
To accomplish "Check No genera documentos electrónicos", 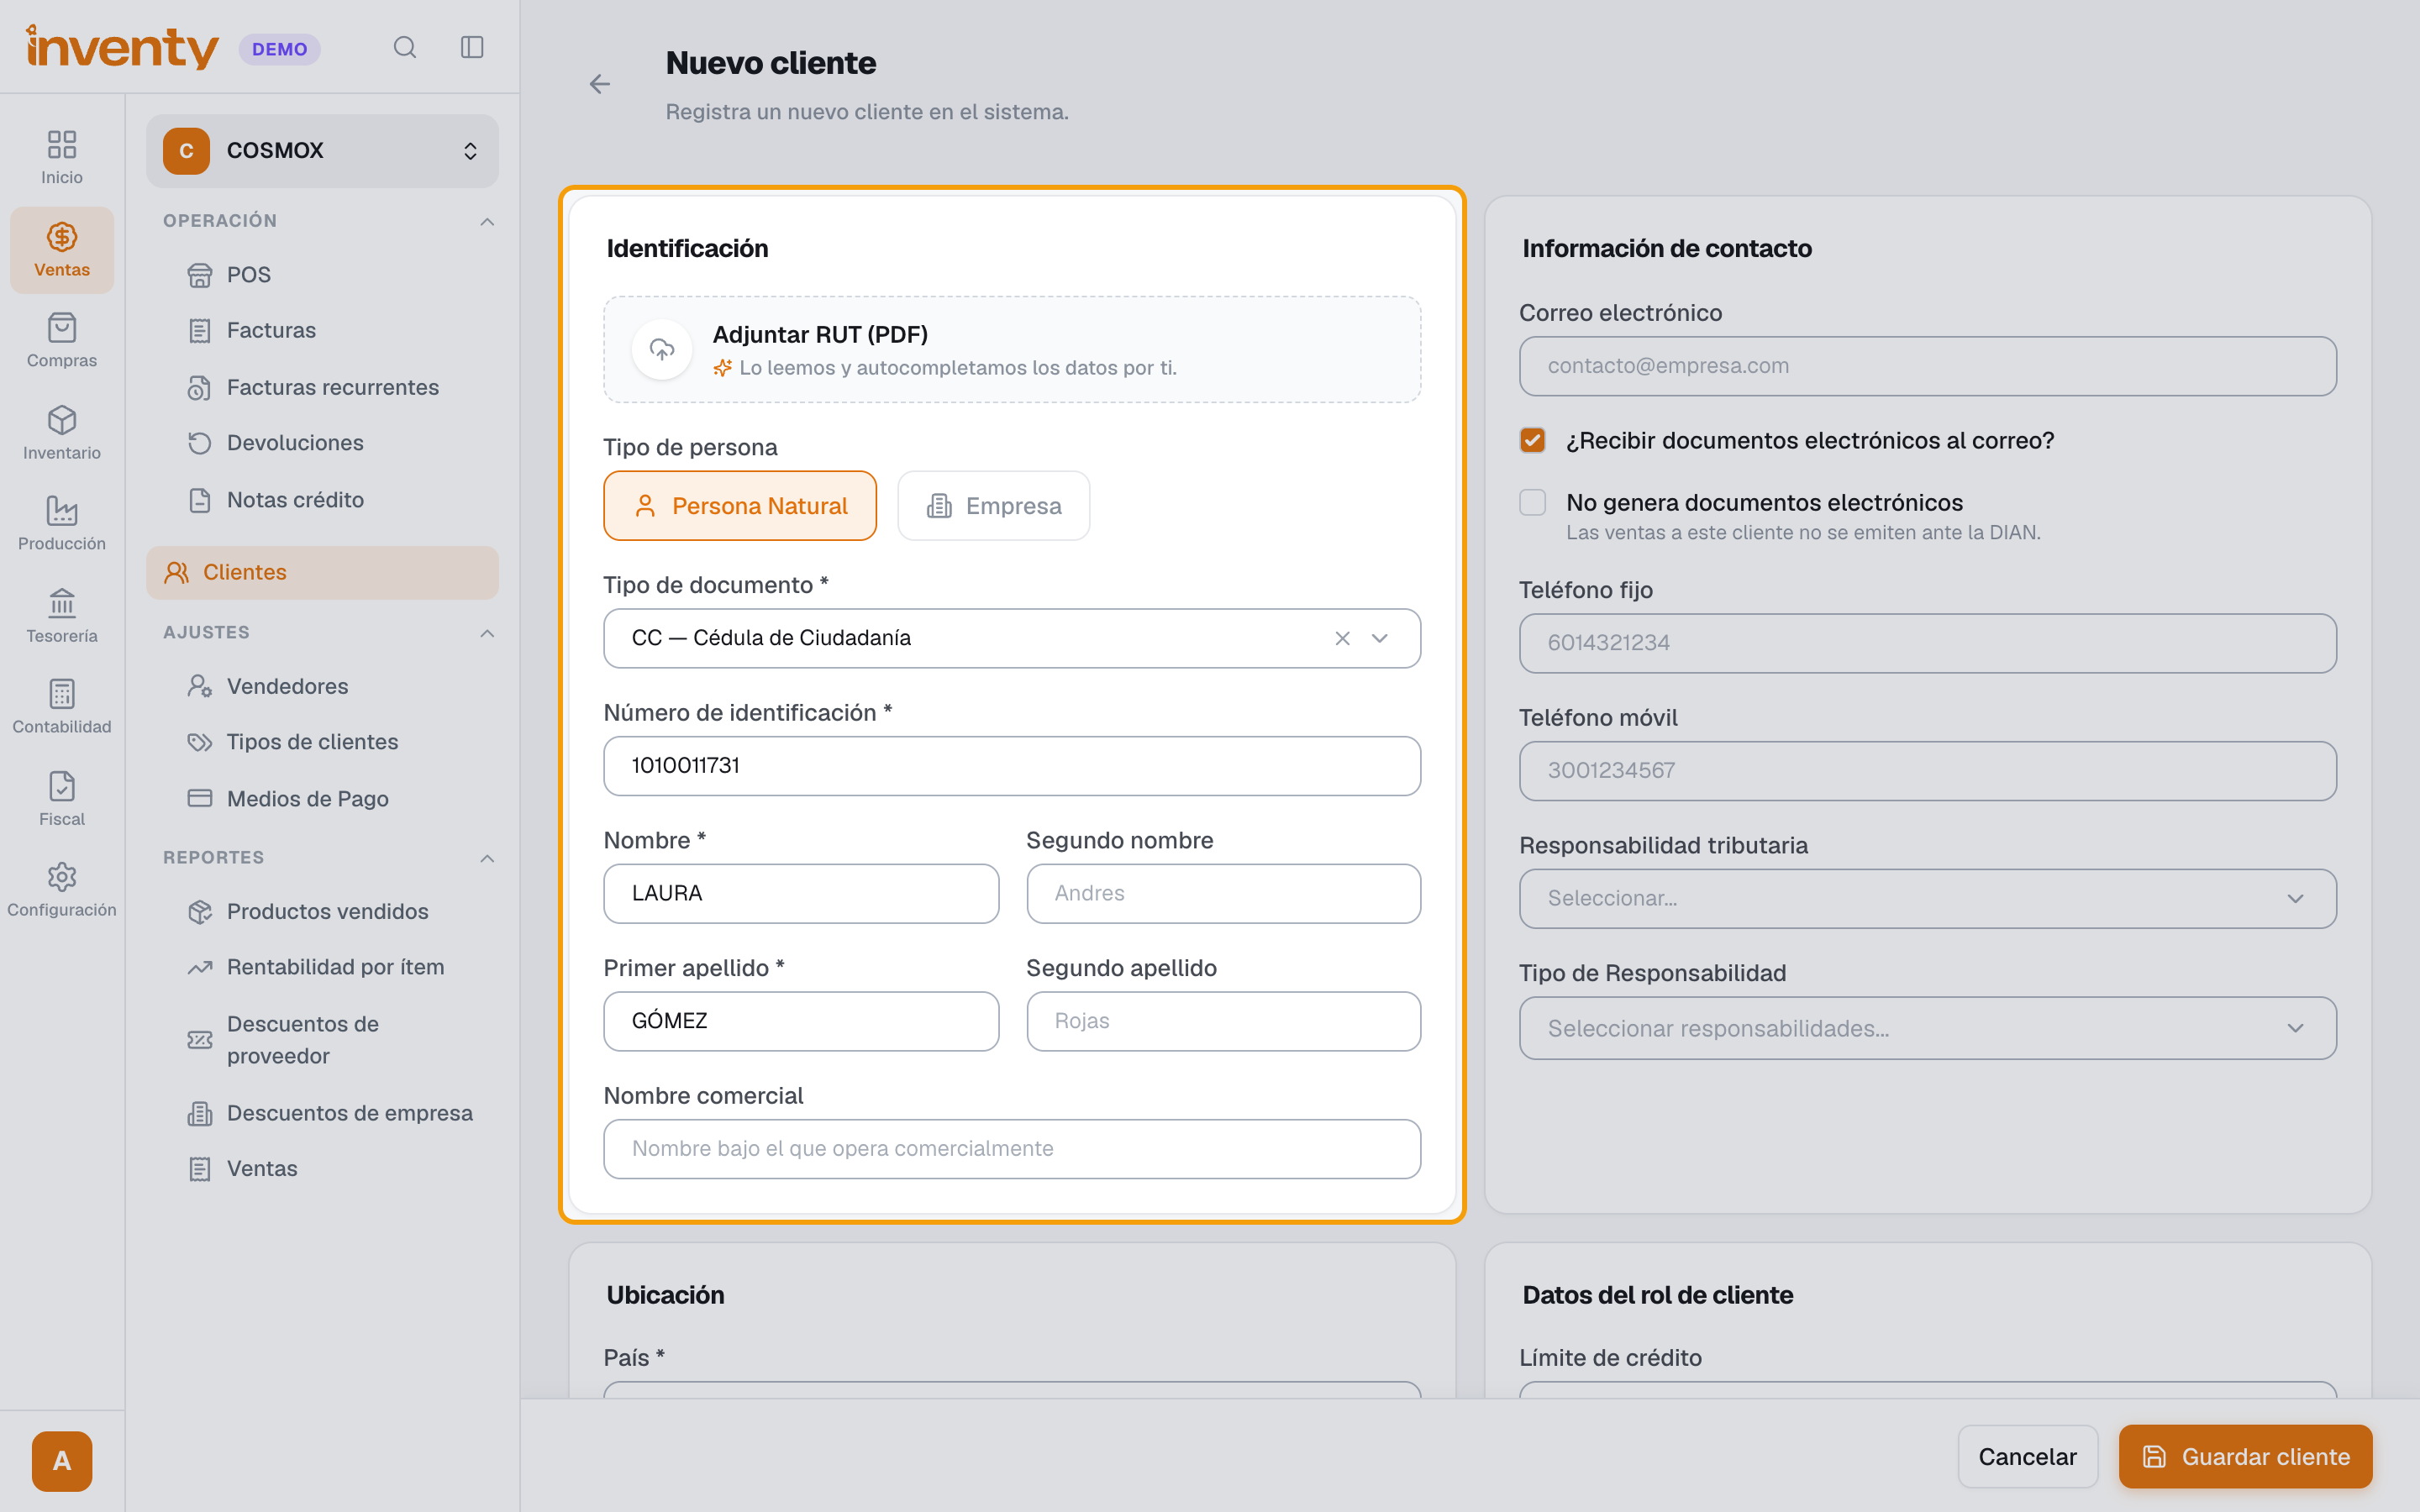I will (x=1532, y=502).
